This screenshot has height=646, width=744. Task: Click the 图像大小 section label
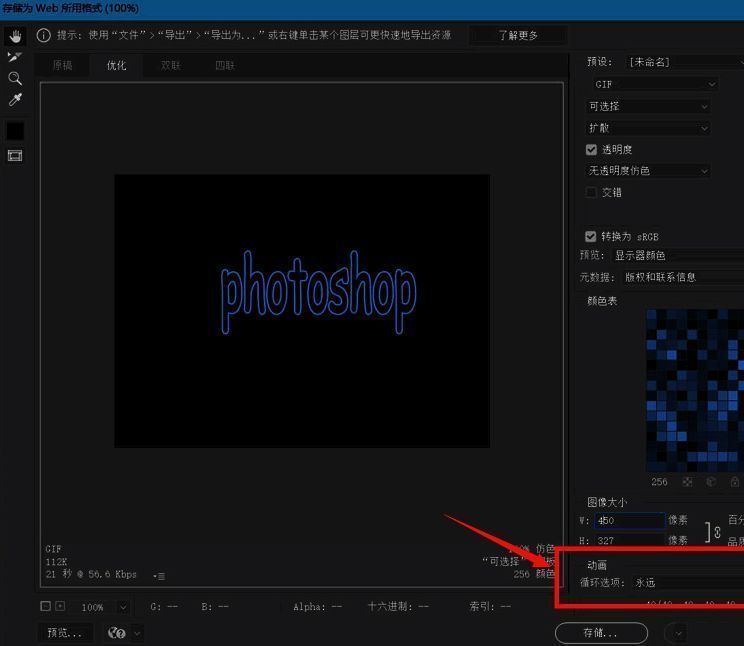[x=607, y=502]
